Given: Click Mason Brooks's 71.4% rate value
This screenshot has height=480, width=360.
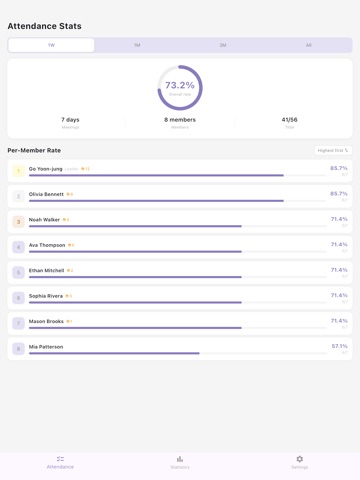Looking at the screenshot, I should [x=339, y=321].
